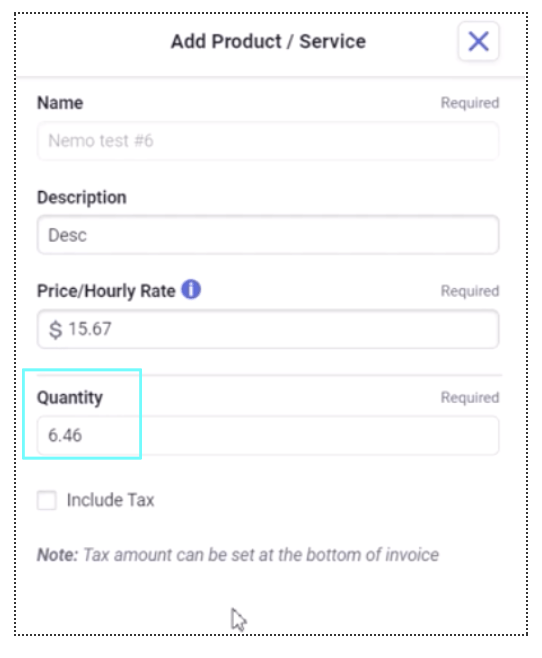The width and height of the screenshot is (542, 658).
Task: Click the Required tag beside Name
Action: pos(470,103)
